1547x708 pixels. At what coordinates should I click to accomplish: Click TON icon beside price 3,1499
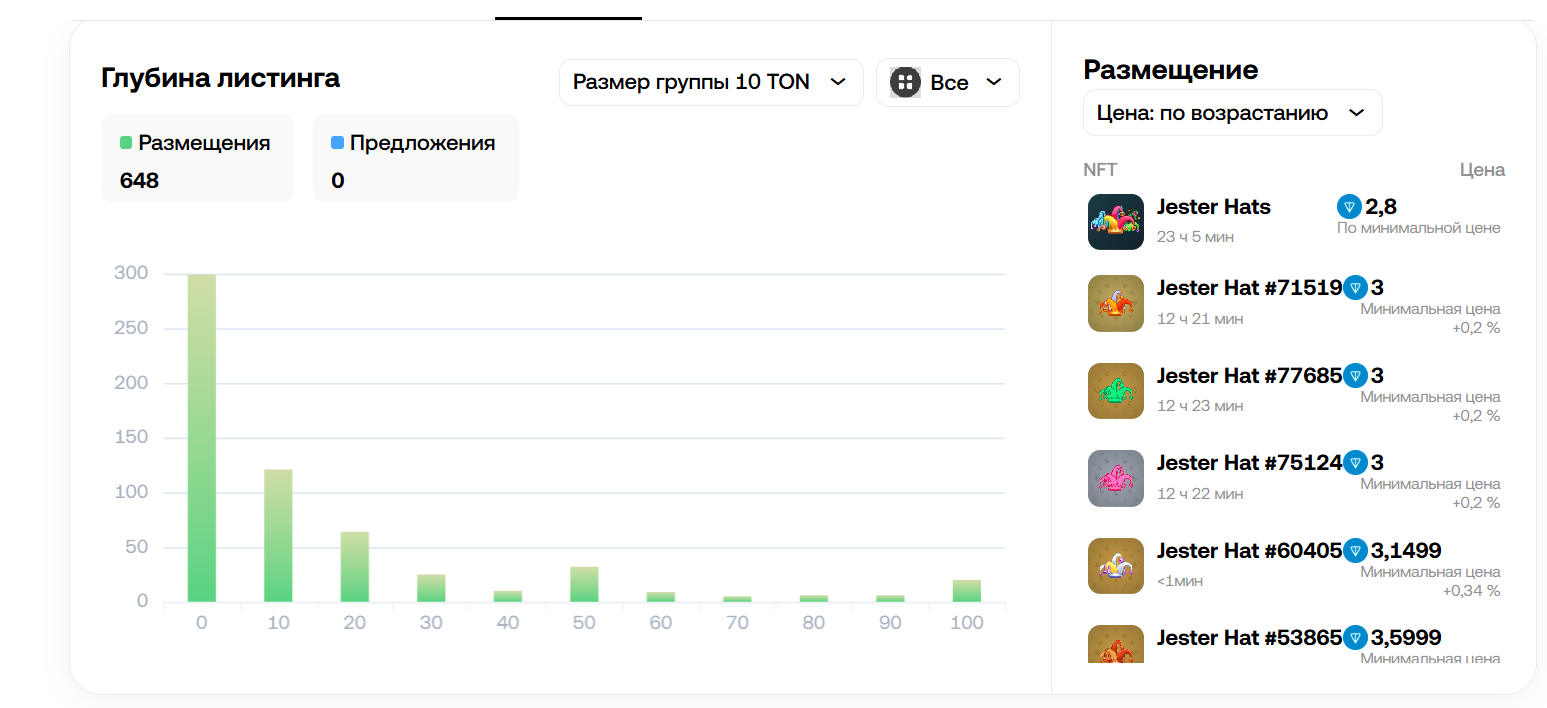(x=1355, y=550)
